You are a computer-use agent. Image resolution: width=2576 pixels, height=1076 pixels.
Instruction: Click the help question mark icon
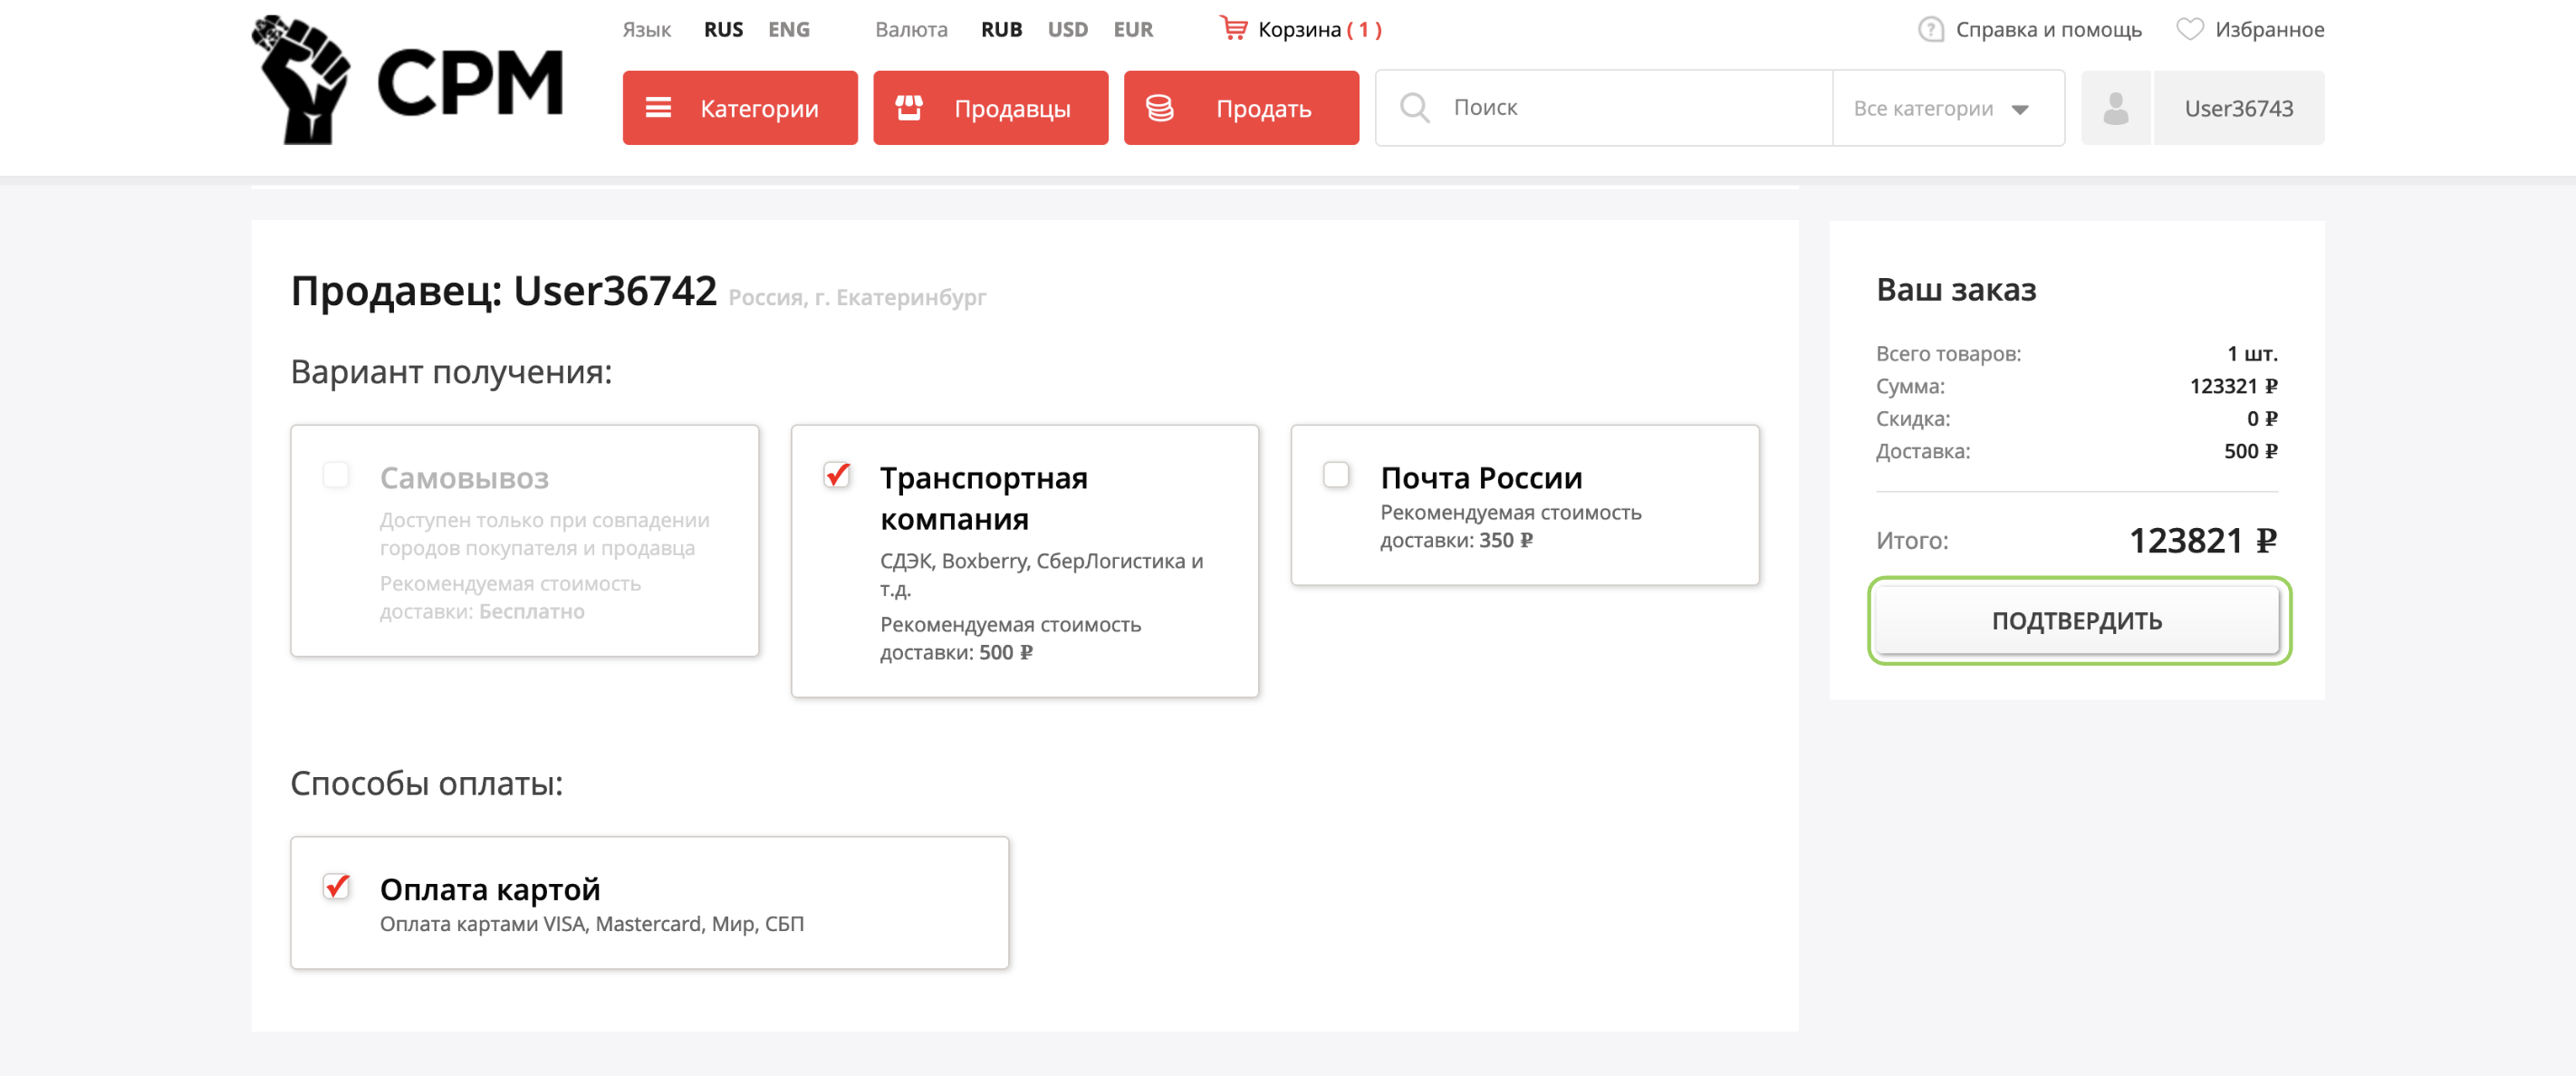[x=1930, y=29]
